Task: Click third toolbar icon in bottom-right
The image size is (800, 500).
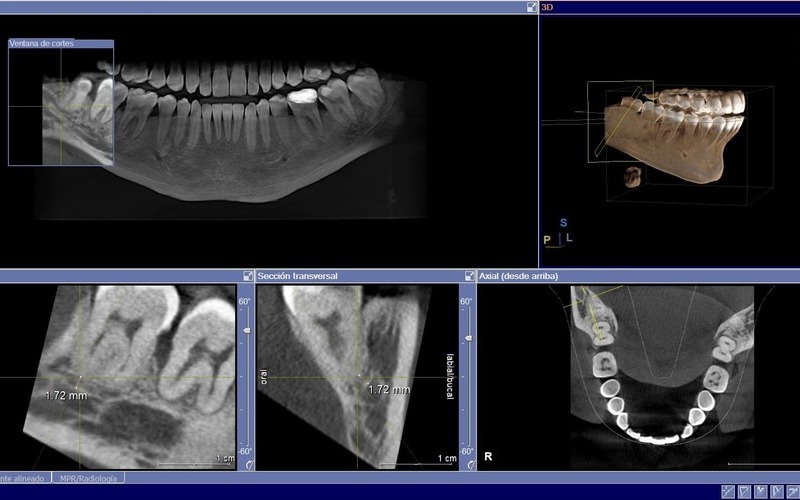Action: (x=761, y=491)
